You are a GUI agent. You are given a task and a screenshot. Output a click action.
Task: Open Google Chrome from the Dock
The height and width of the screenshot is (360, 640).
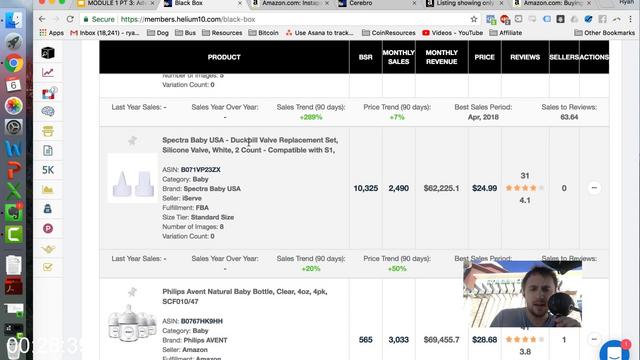pyautogui.click(x=13, y=63)
